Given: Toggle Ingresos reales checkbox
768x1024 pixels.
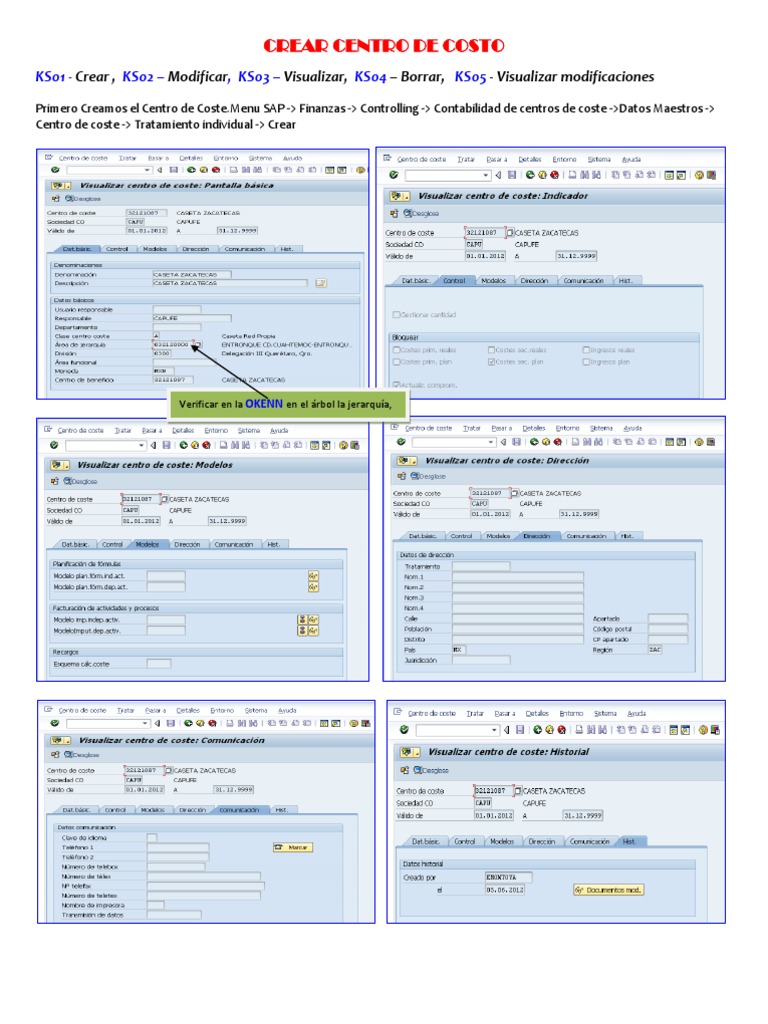Looking at the screenshot, I should click(586, 350).
